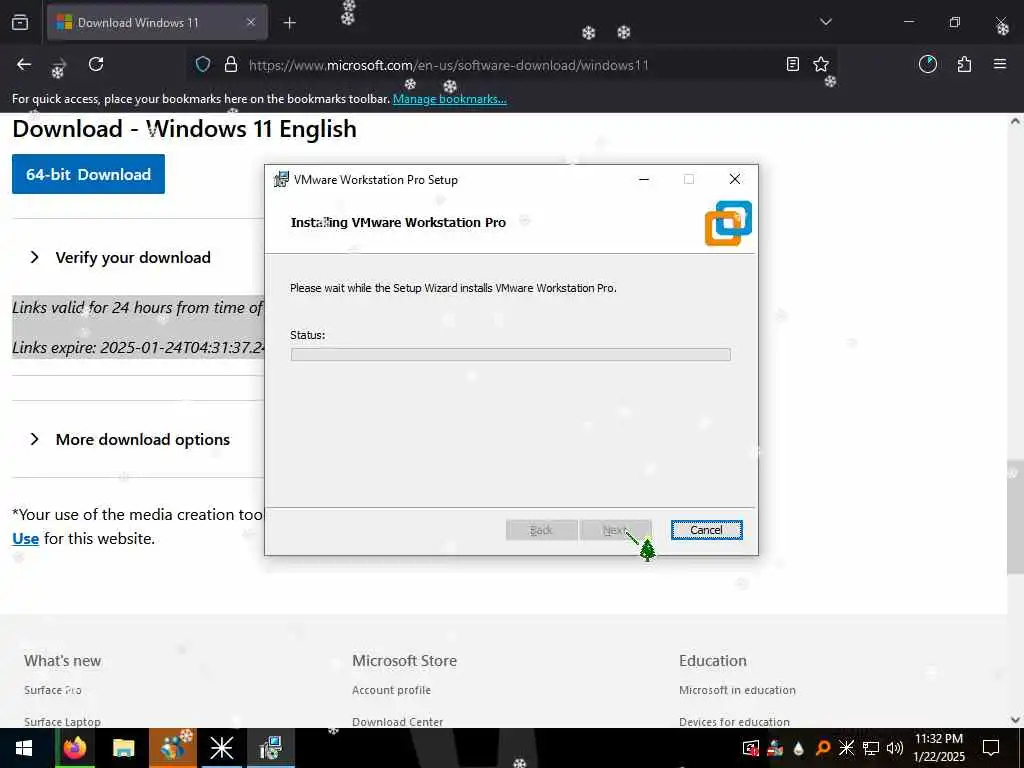Click the page vertical scrollbar thumb
The width and height of the screenshot is (1024, 768).
pos(1015,517)
